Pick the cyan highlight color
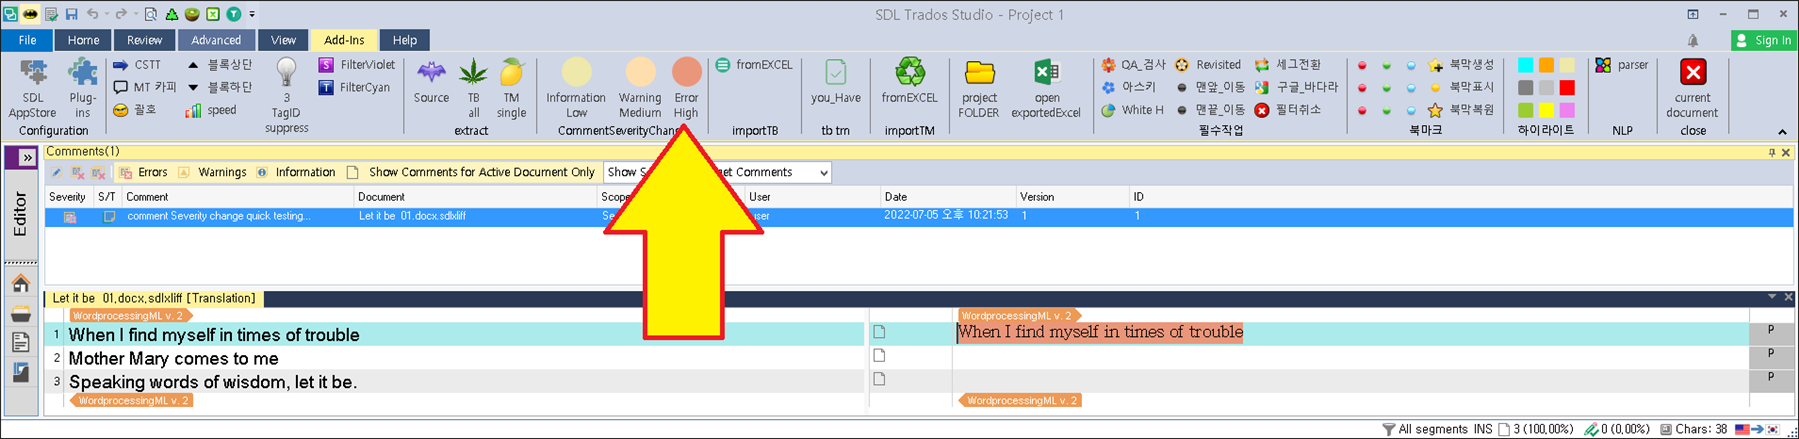 coord(1525,65)
